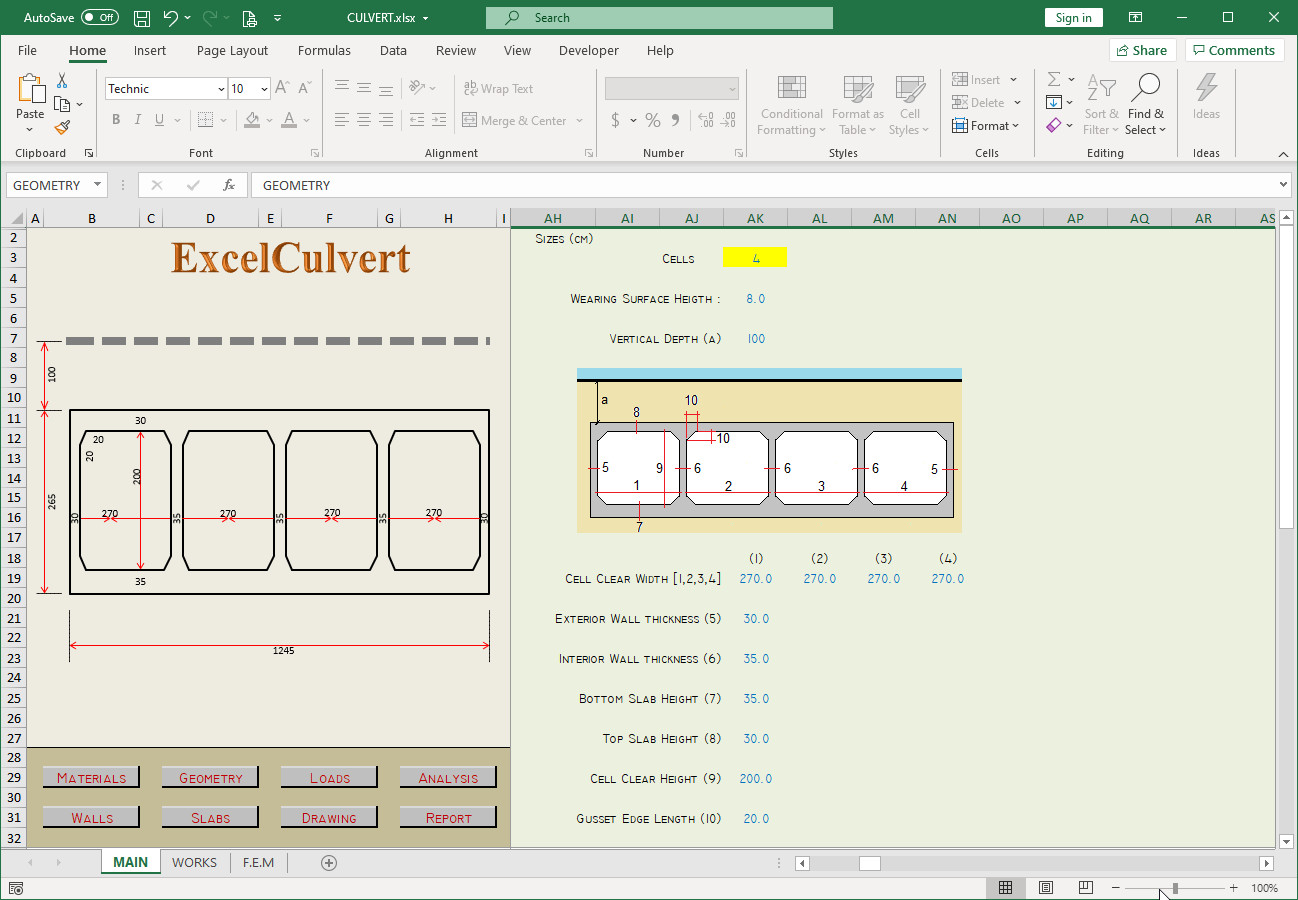Apply Percent Style formatting

coord(652,119)
